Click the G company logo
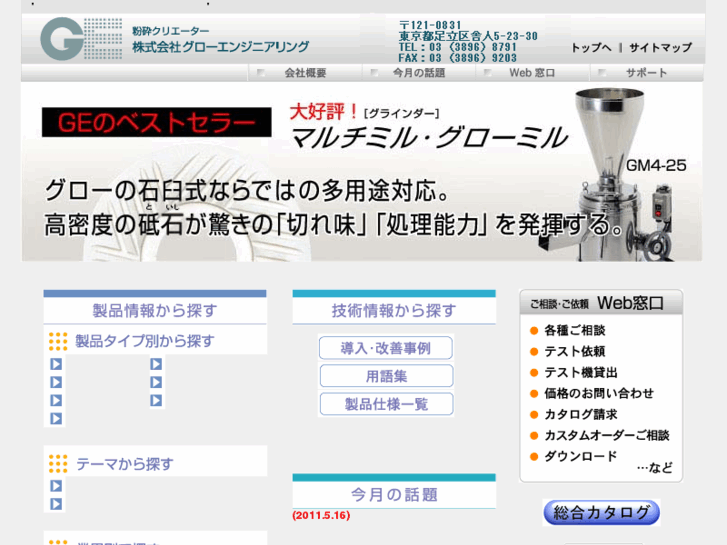Viewport: 727px width, 545px height. pyautogui.click(x=81, y=39)
